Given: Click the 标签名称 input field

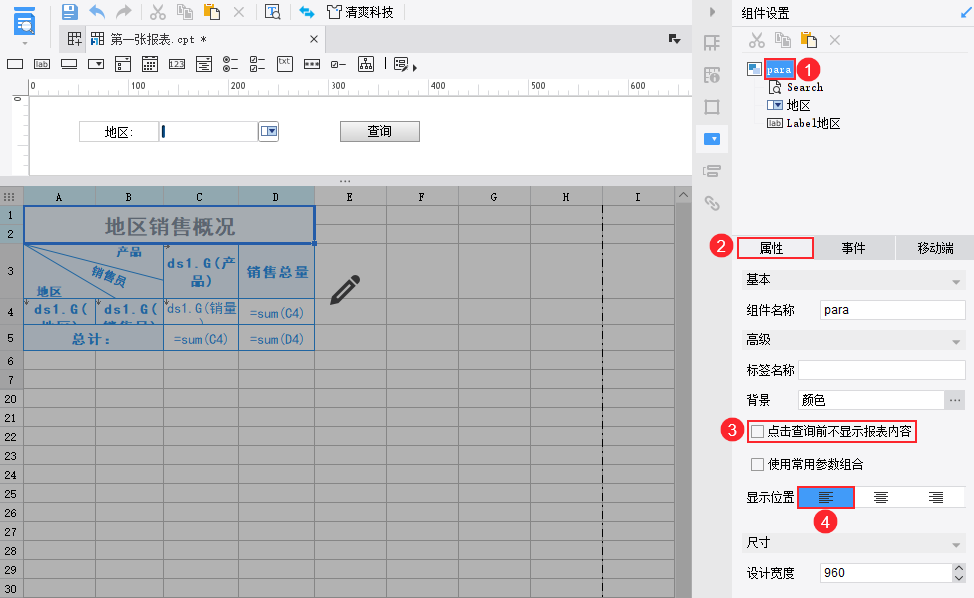Looking at the screenshot, I should [881, 370].
